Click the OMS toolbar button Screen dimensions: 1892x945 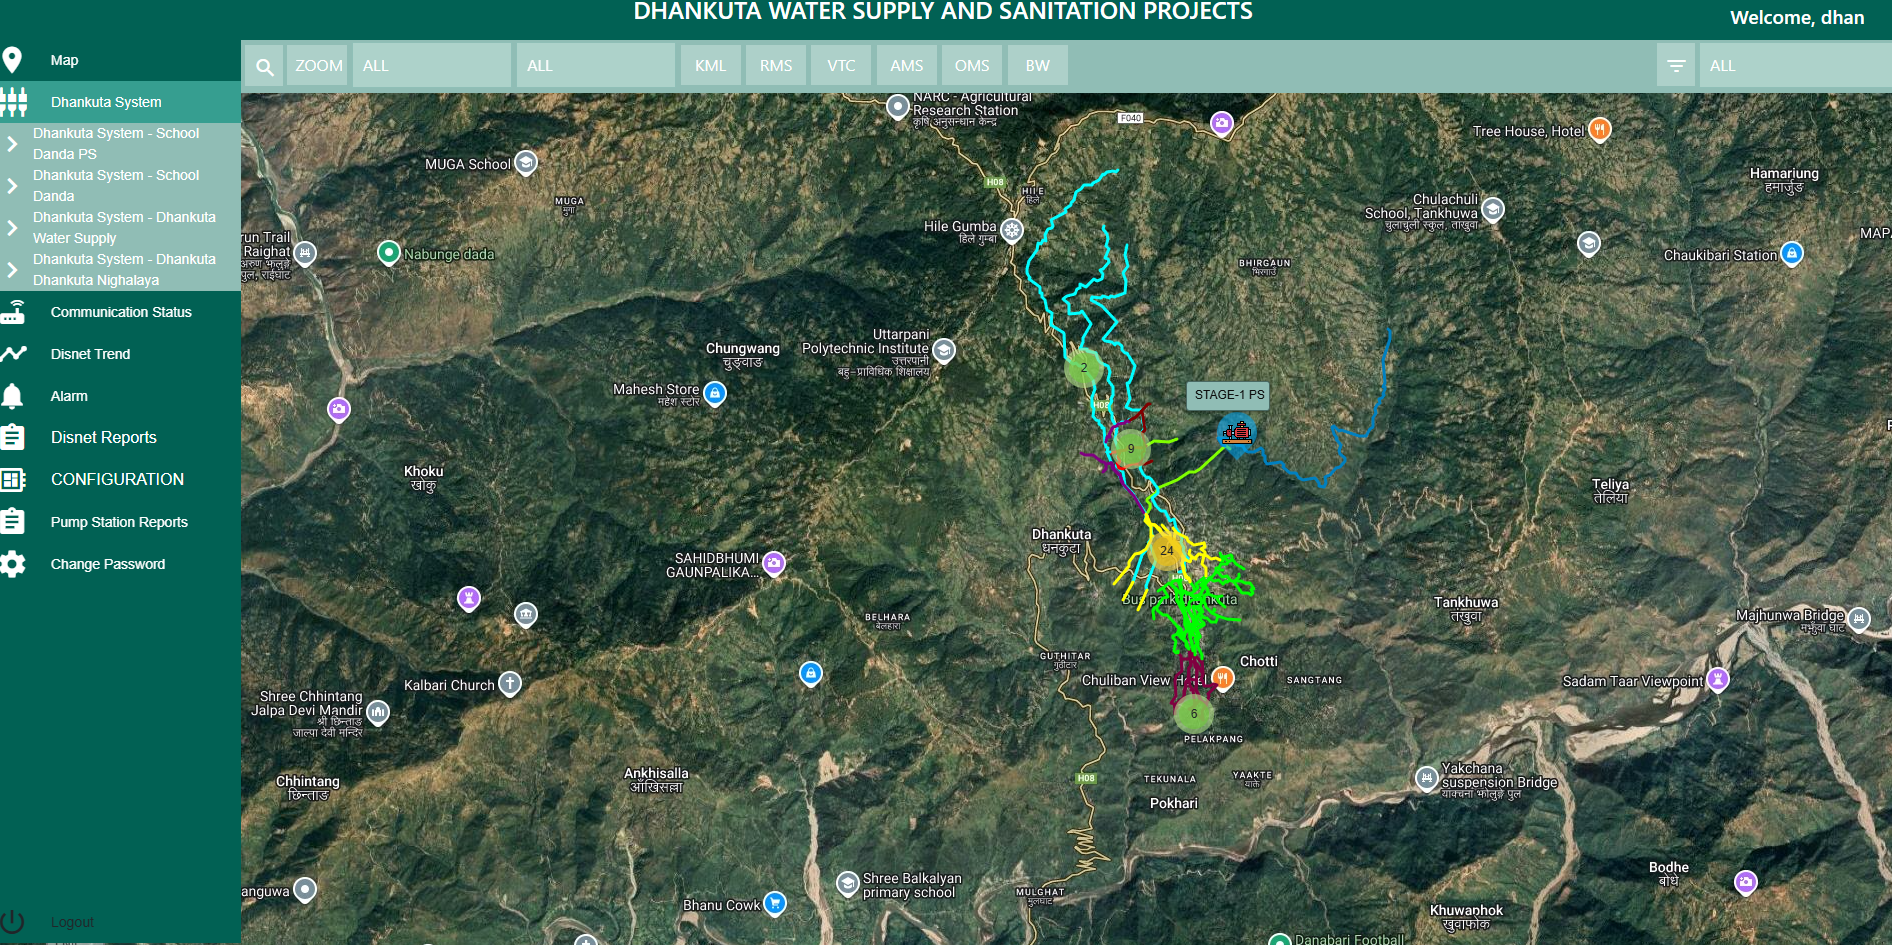[x=971, y=66]
